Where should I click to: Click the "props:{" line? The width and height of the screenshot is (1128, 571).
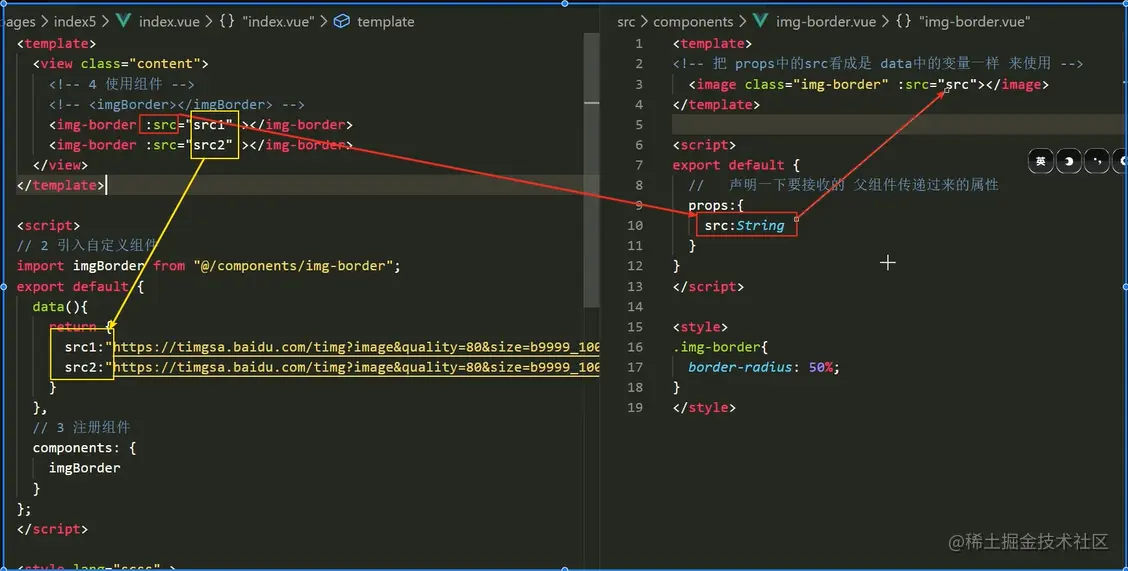716,205
